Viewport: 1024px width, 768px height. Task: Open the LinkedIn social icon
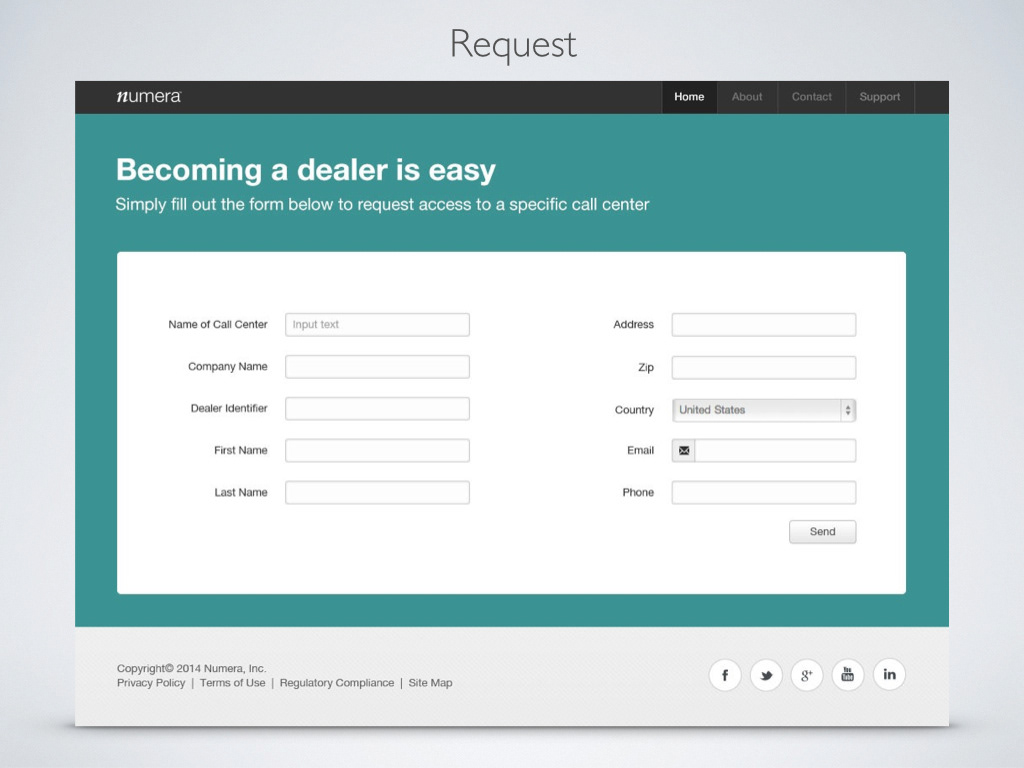[x=889, y=675]
